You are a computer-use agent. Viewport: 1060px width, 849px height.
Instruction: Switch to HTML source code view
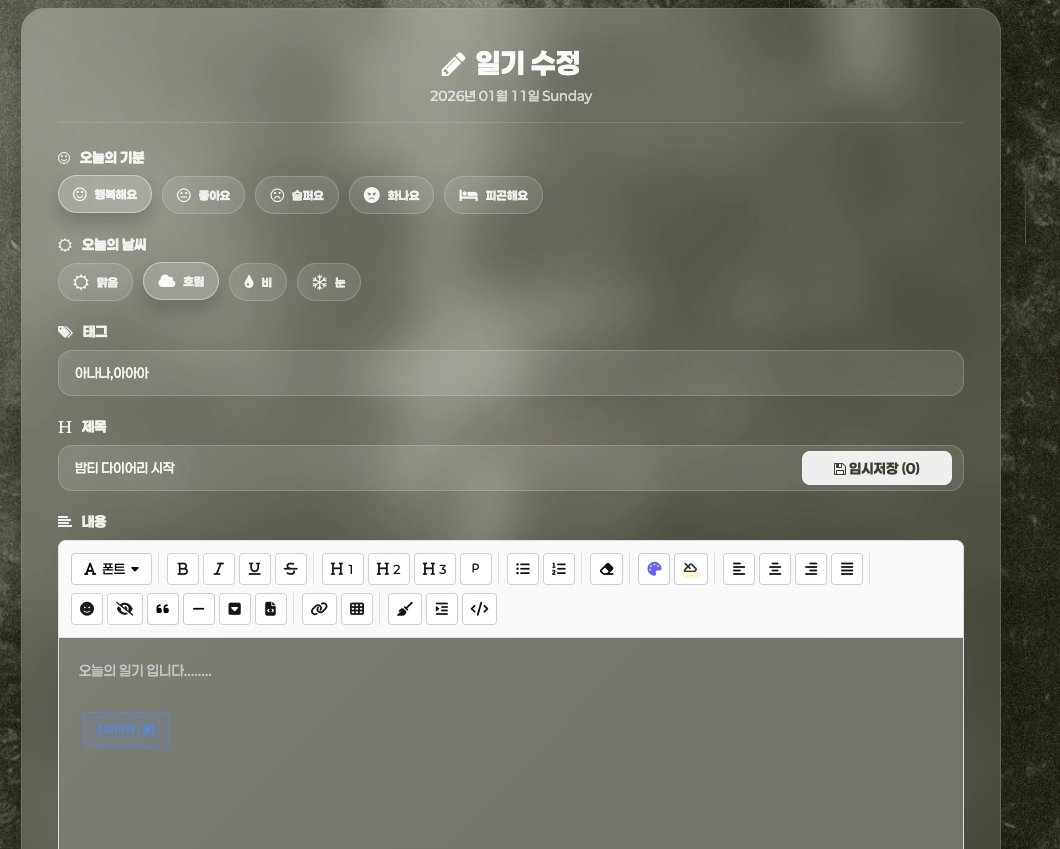(479, 609)
